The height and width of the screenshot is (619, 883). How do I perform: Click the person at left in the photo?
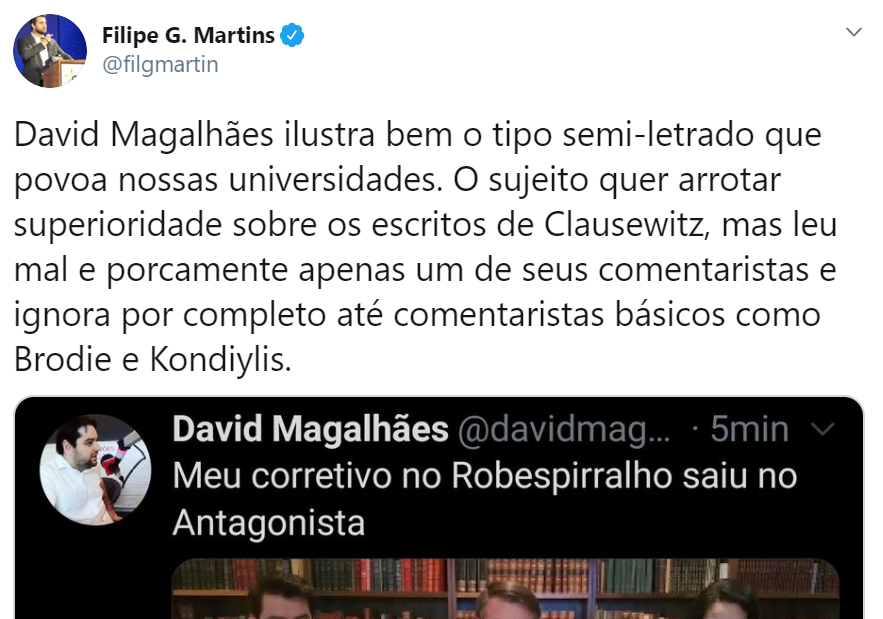pos(282,598)
